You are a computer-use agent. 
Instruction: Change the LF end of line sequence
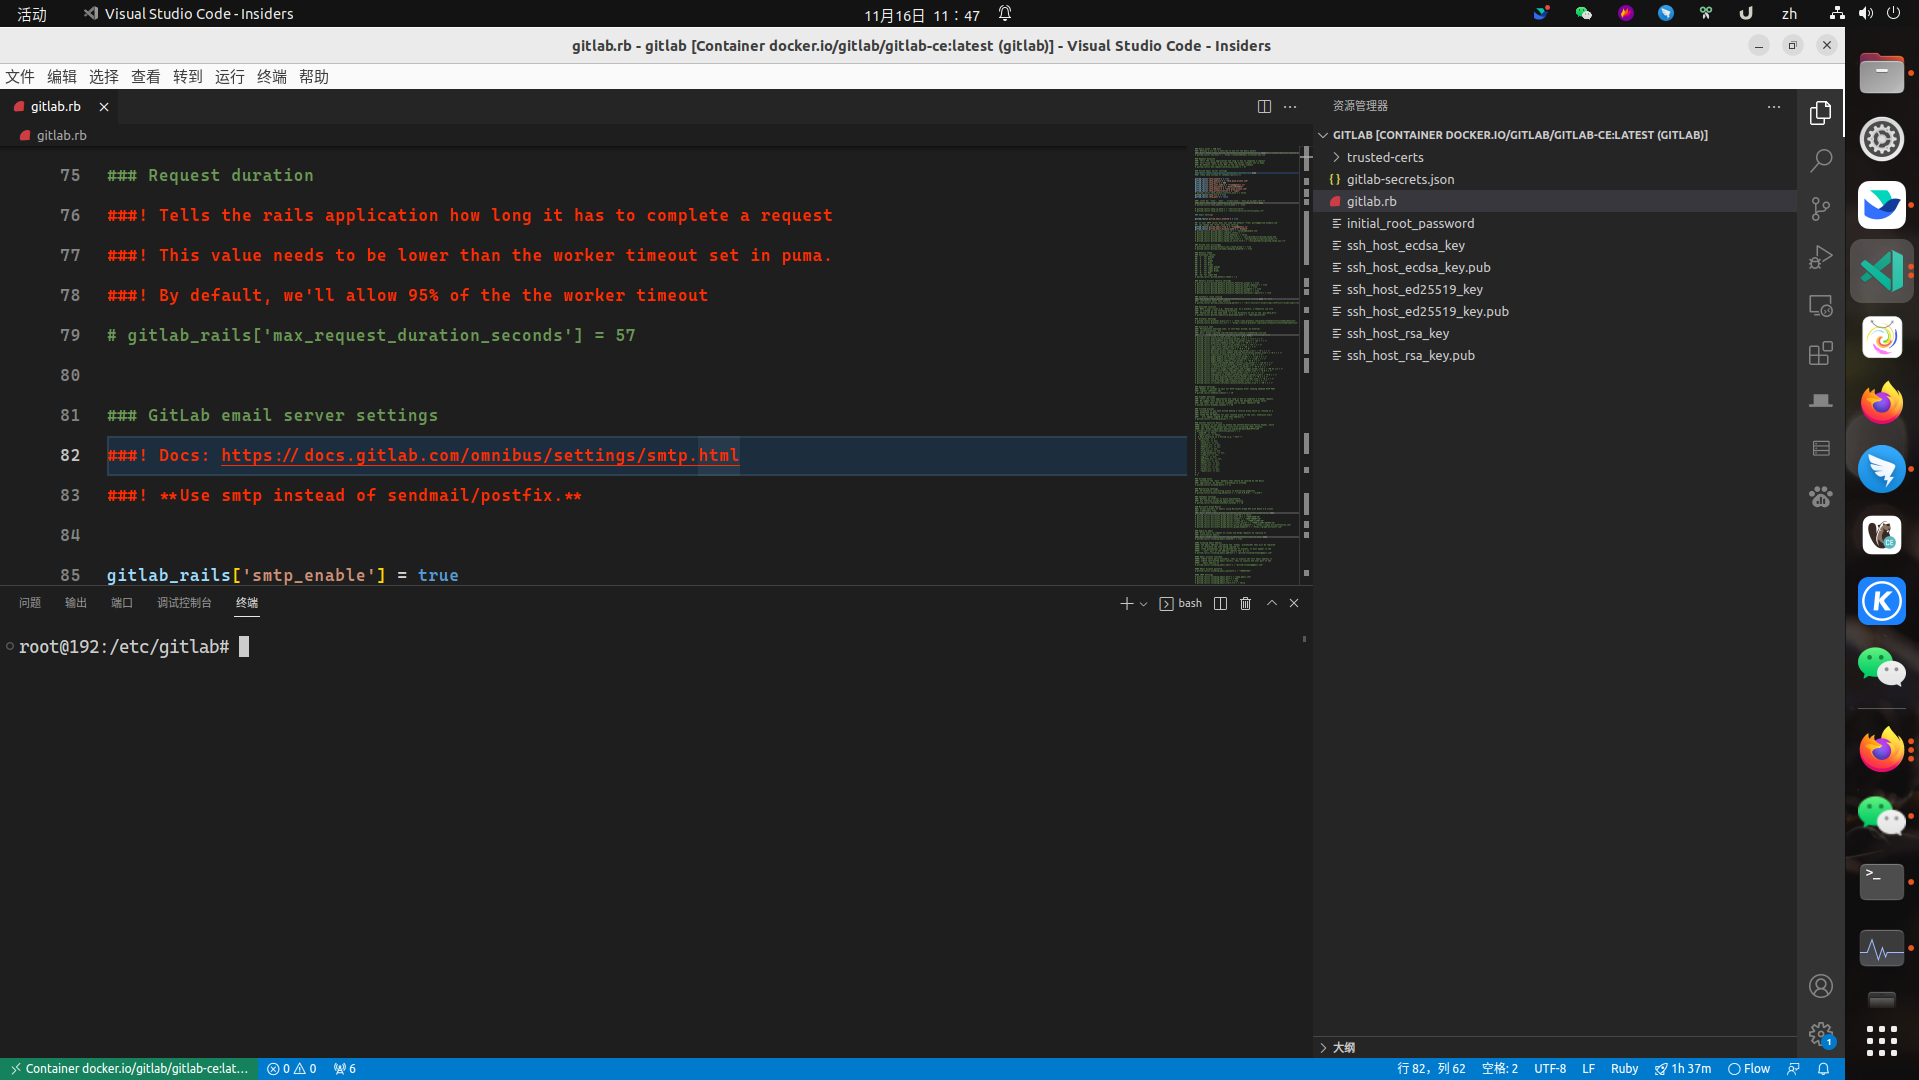coord(1588,1069)
